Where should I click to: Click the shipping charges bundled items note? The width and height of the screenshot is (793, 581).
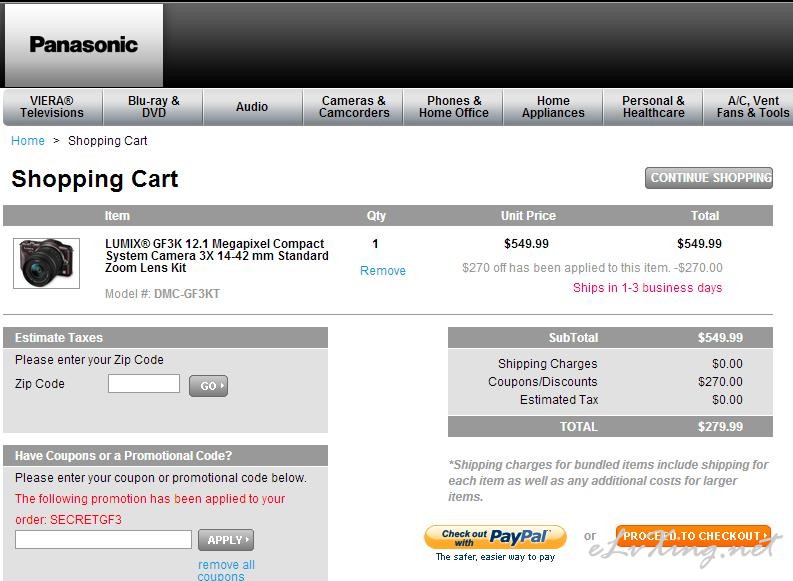tap(608, 480)
